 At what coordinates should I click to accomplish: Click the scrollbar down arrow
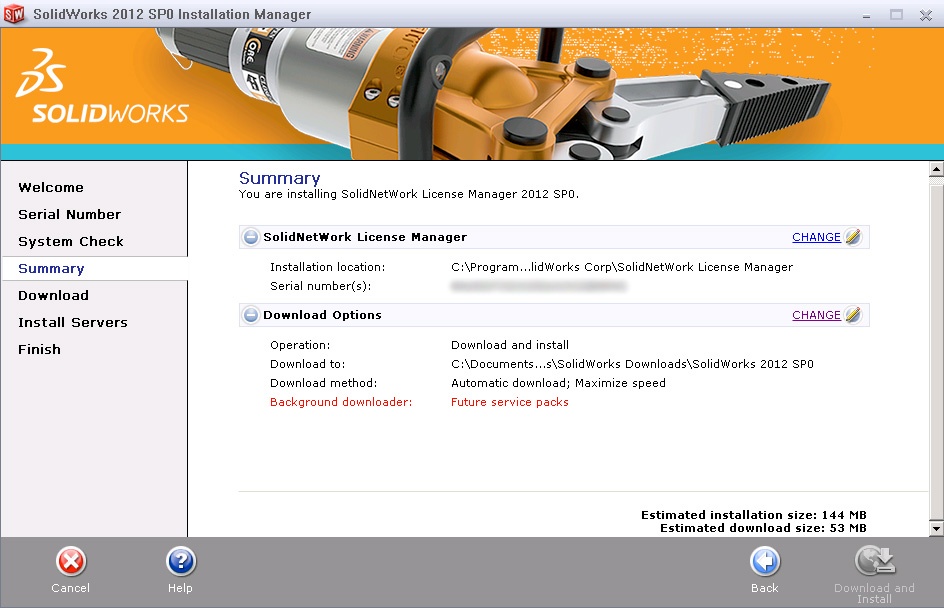pyautogui.click(x=936, y=529)
